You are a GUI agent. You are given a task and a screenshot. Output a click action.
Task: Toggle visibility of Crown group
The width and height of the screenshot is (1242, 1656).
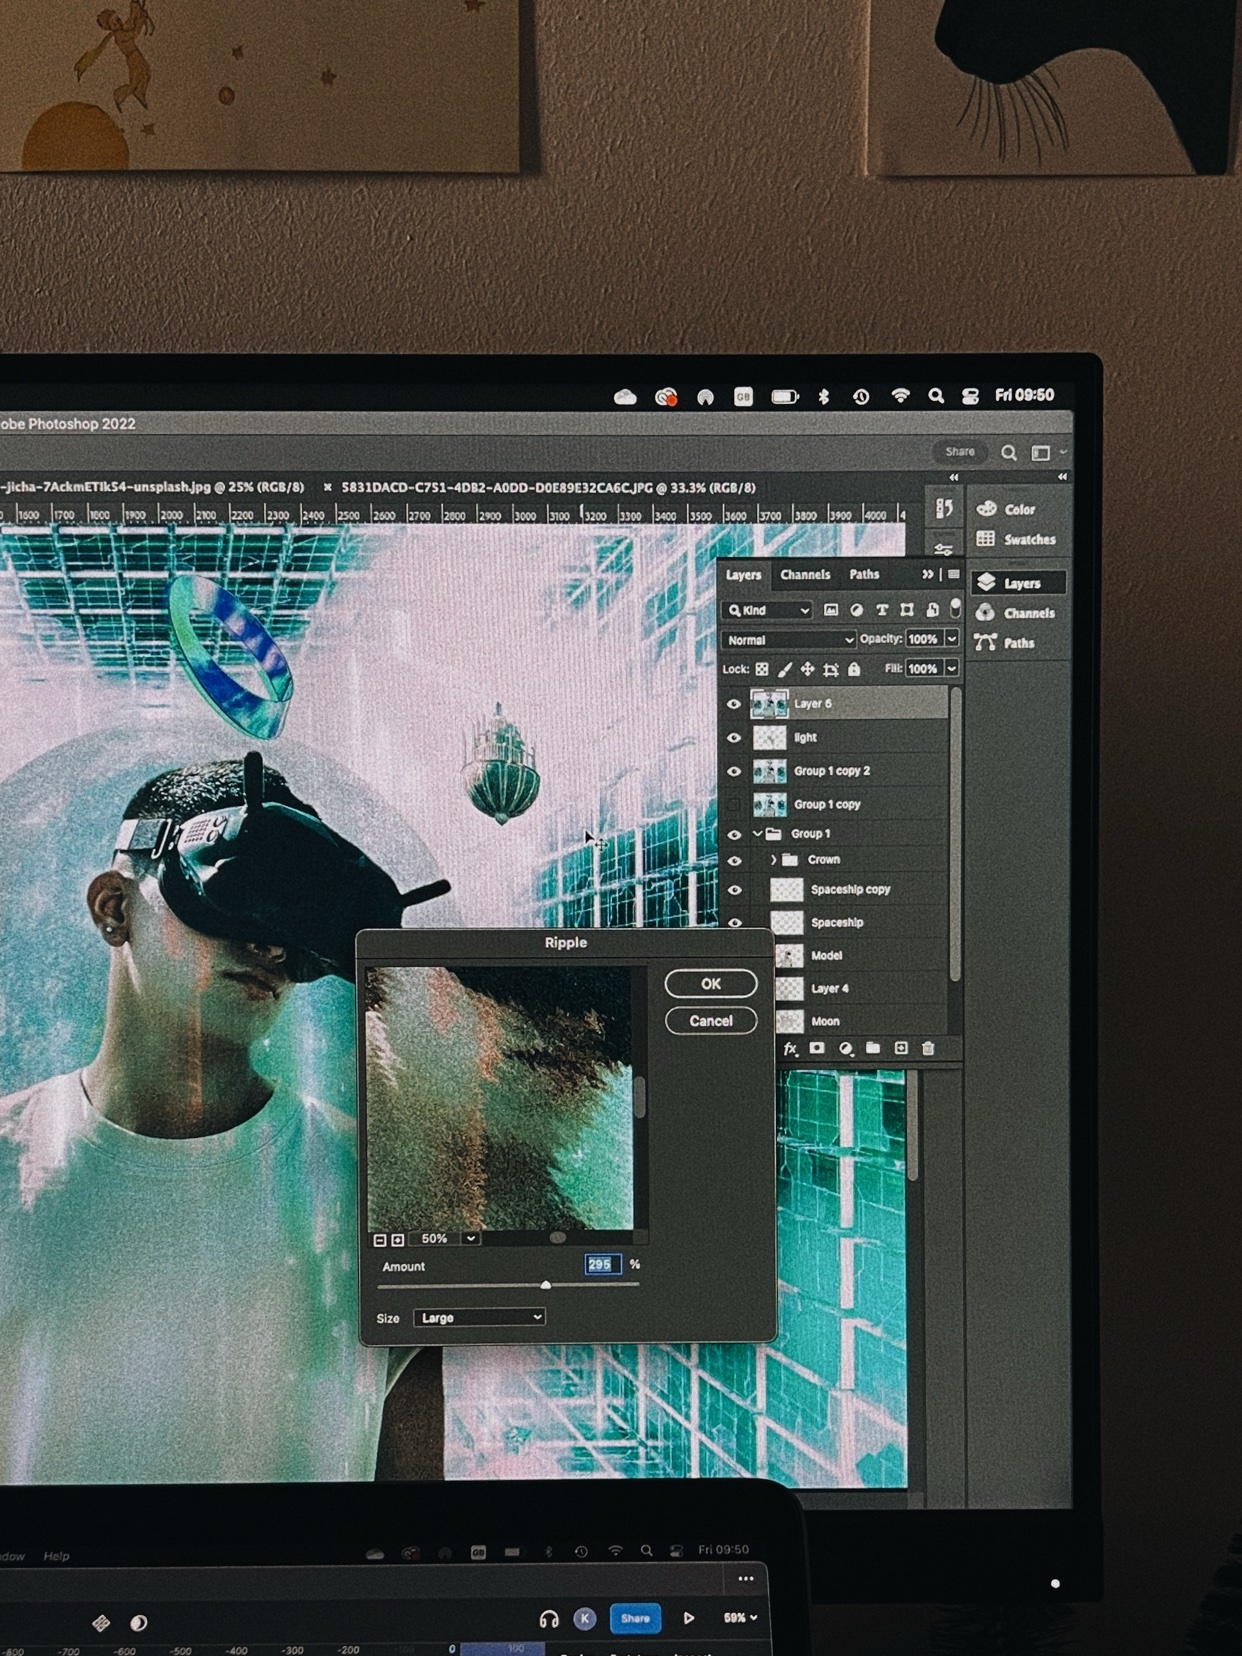(x=734, y=860)
